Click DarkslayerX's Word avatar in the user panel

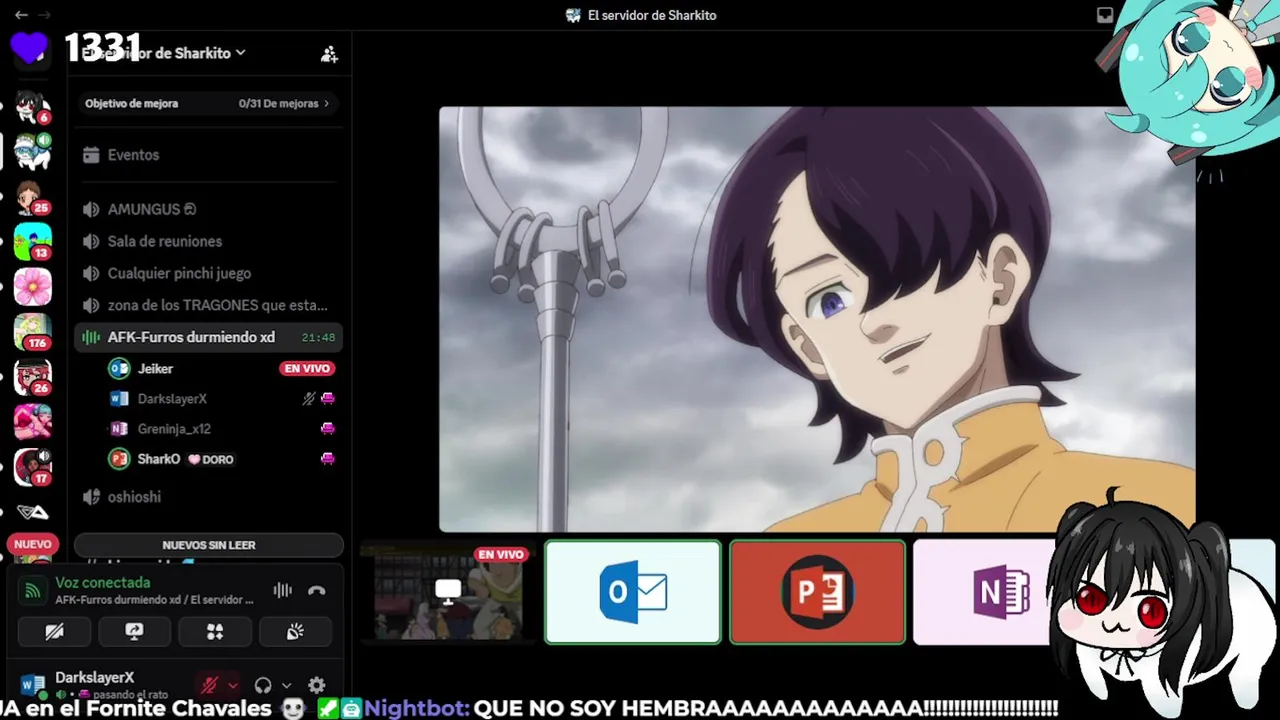[x=33, y=685]
